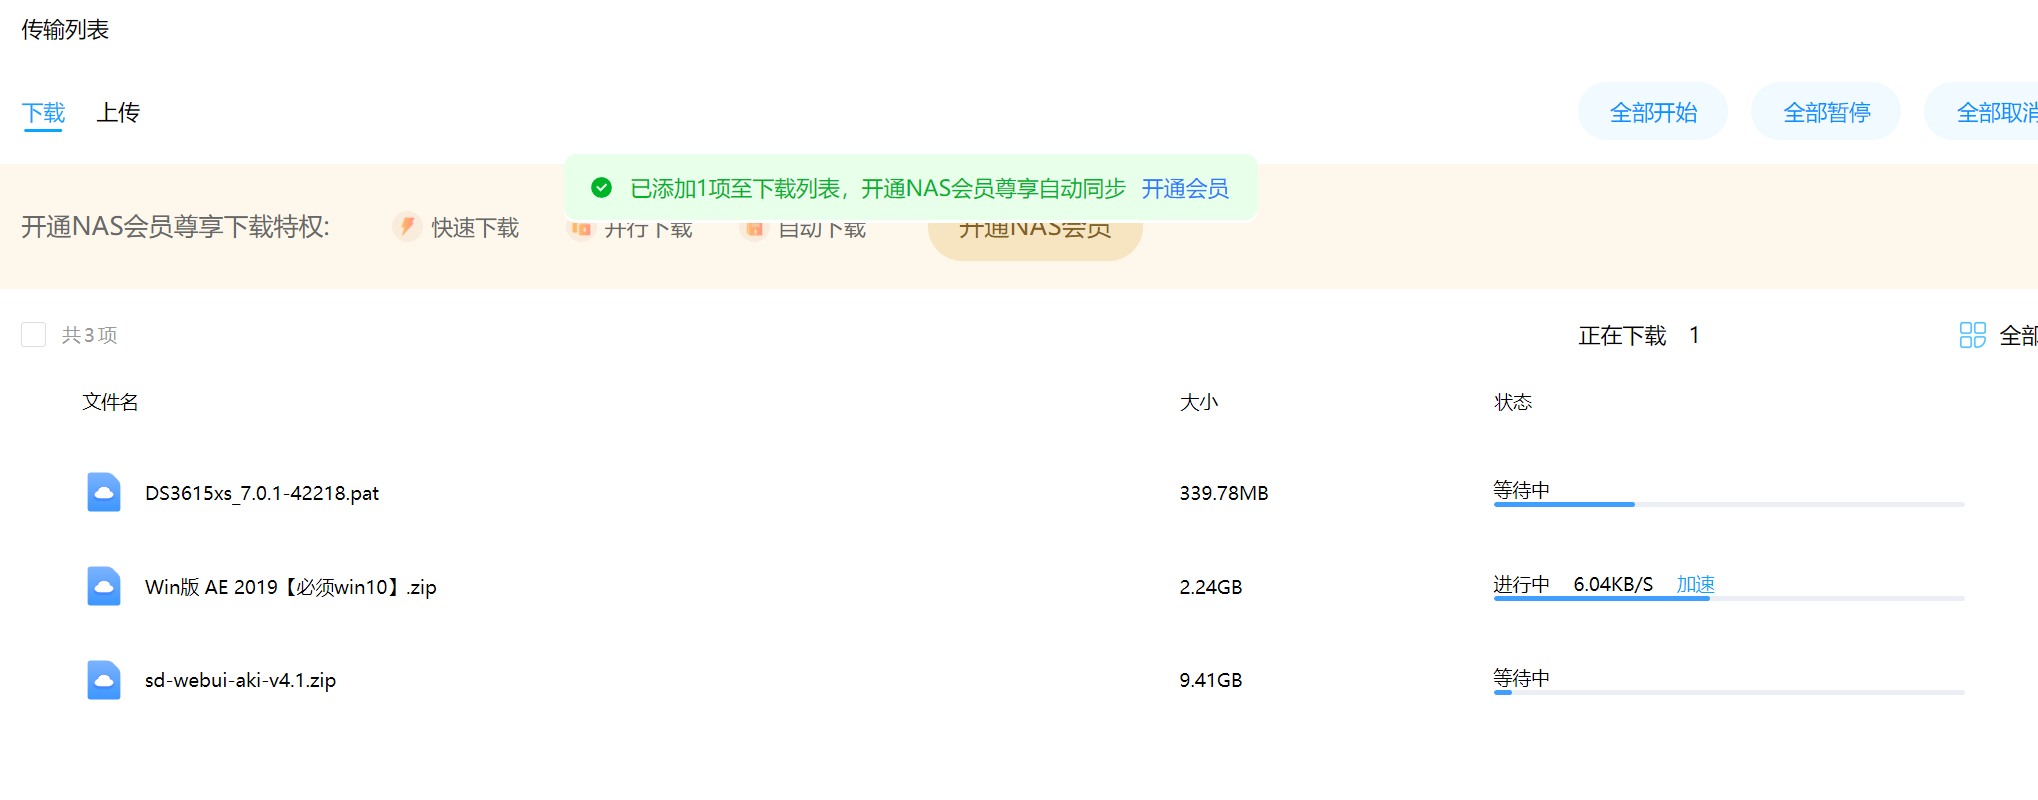
Task: Click the DS3615xs download progress bar
Action: tap(1728, 504)
